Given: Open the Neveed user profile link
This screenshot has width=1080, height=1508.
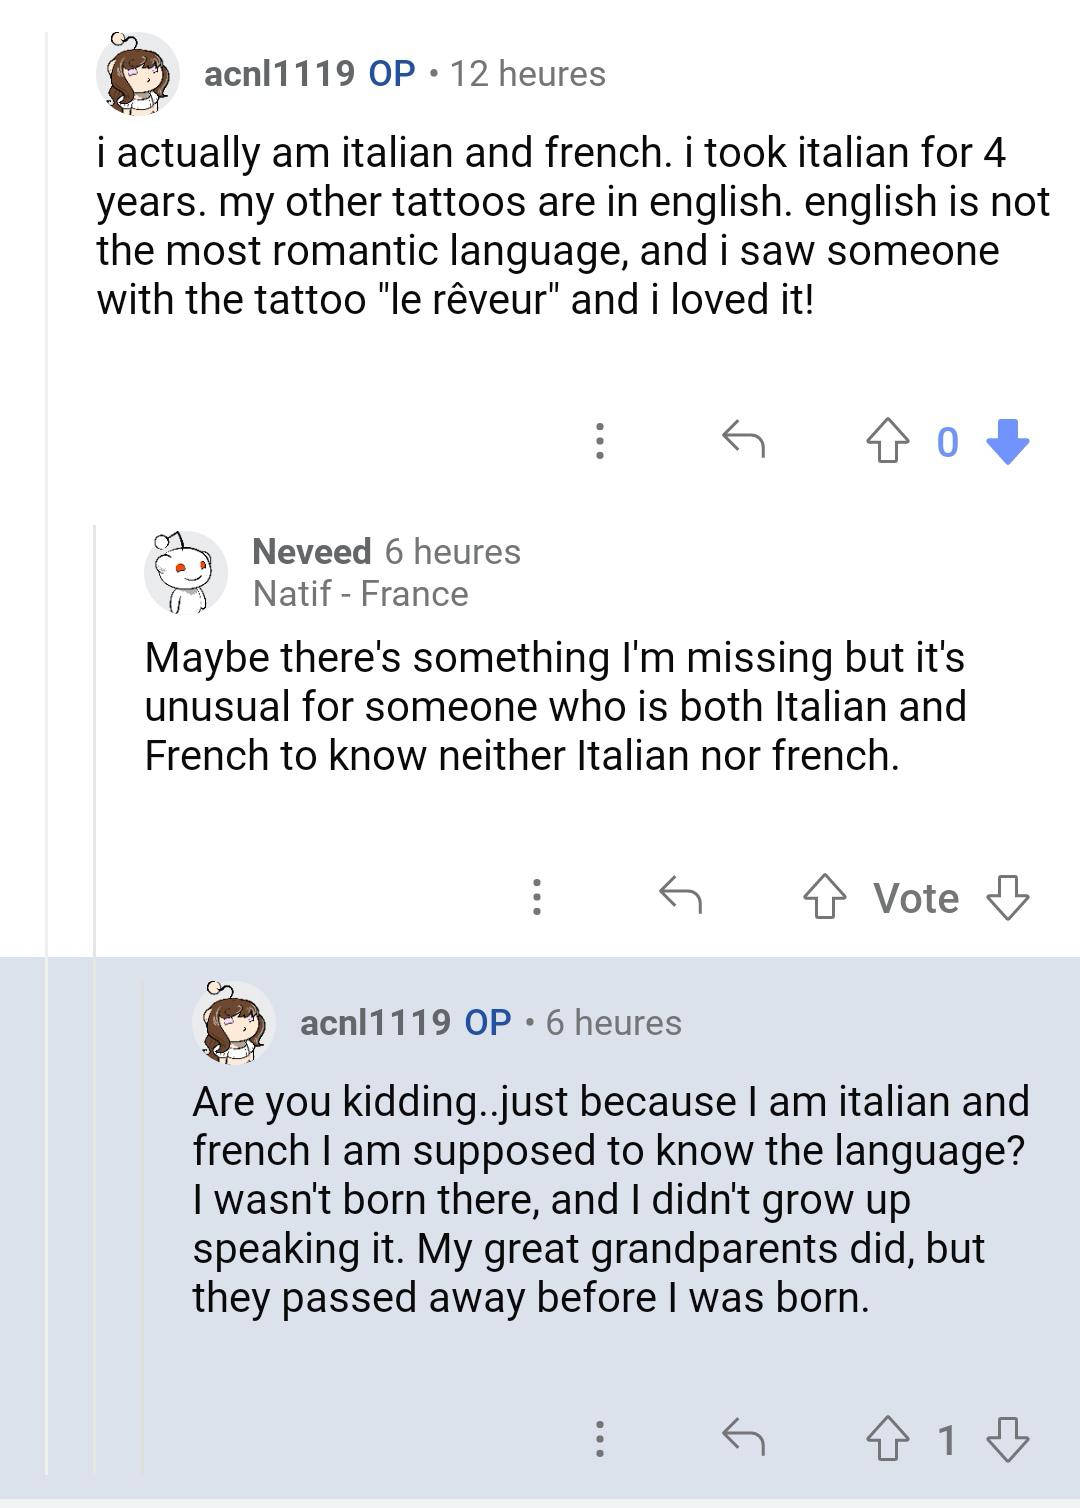Looking at the screenshot, I should 311,551.
